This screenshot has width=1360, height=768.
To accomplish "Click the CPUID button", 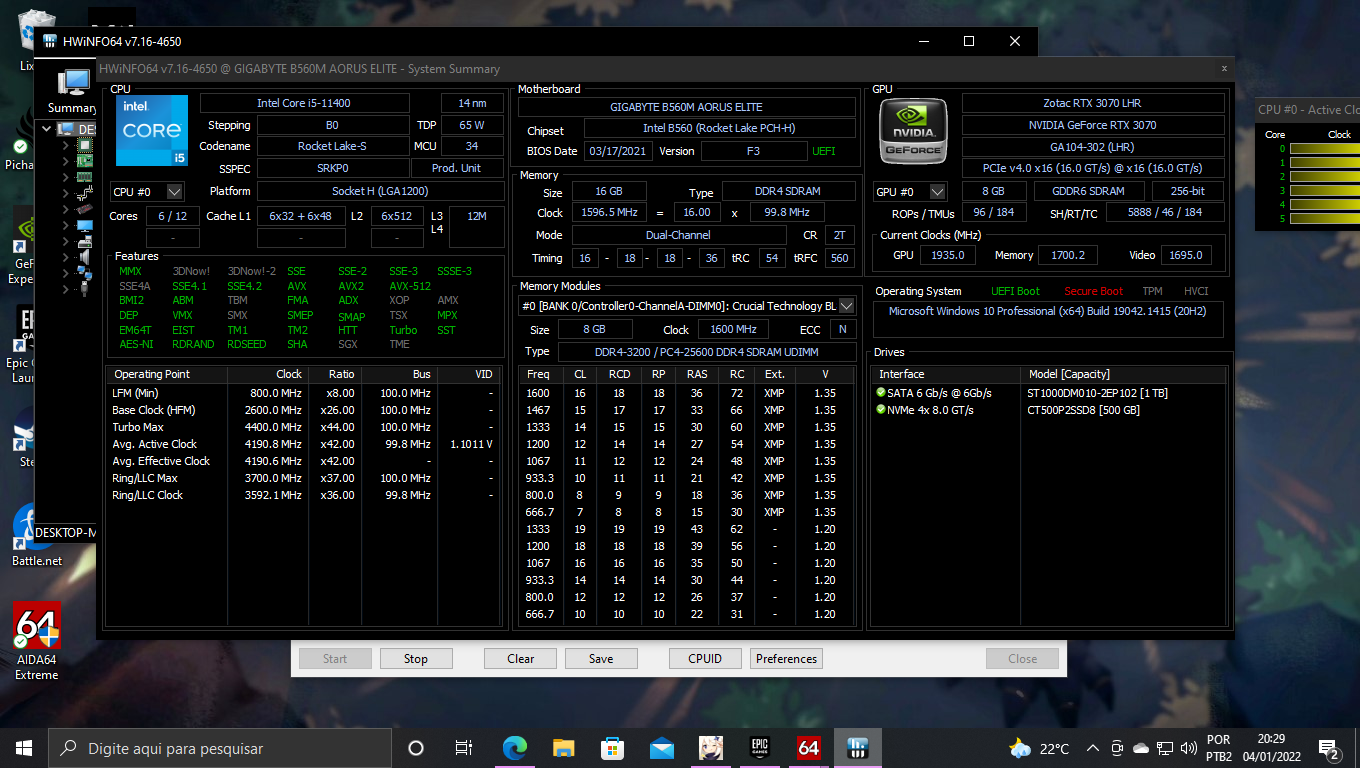I will (705, 659).
